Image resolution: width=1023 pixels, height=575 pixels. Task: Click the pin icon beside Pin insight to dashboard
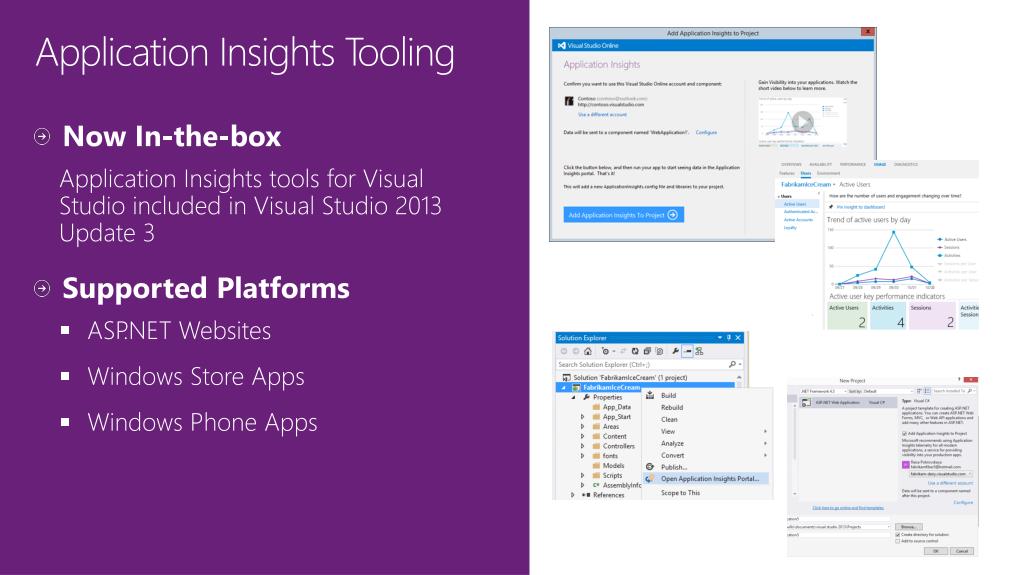click(831, 207)
